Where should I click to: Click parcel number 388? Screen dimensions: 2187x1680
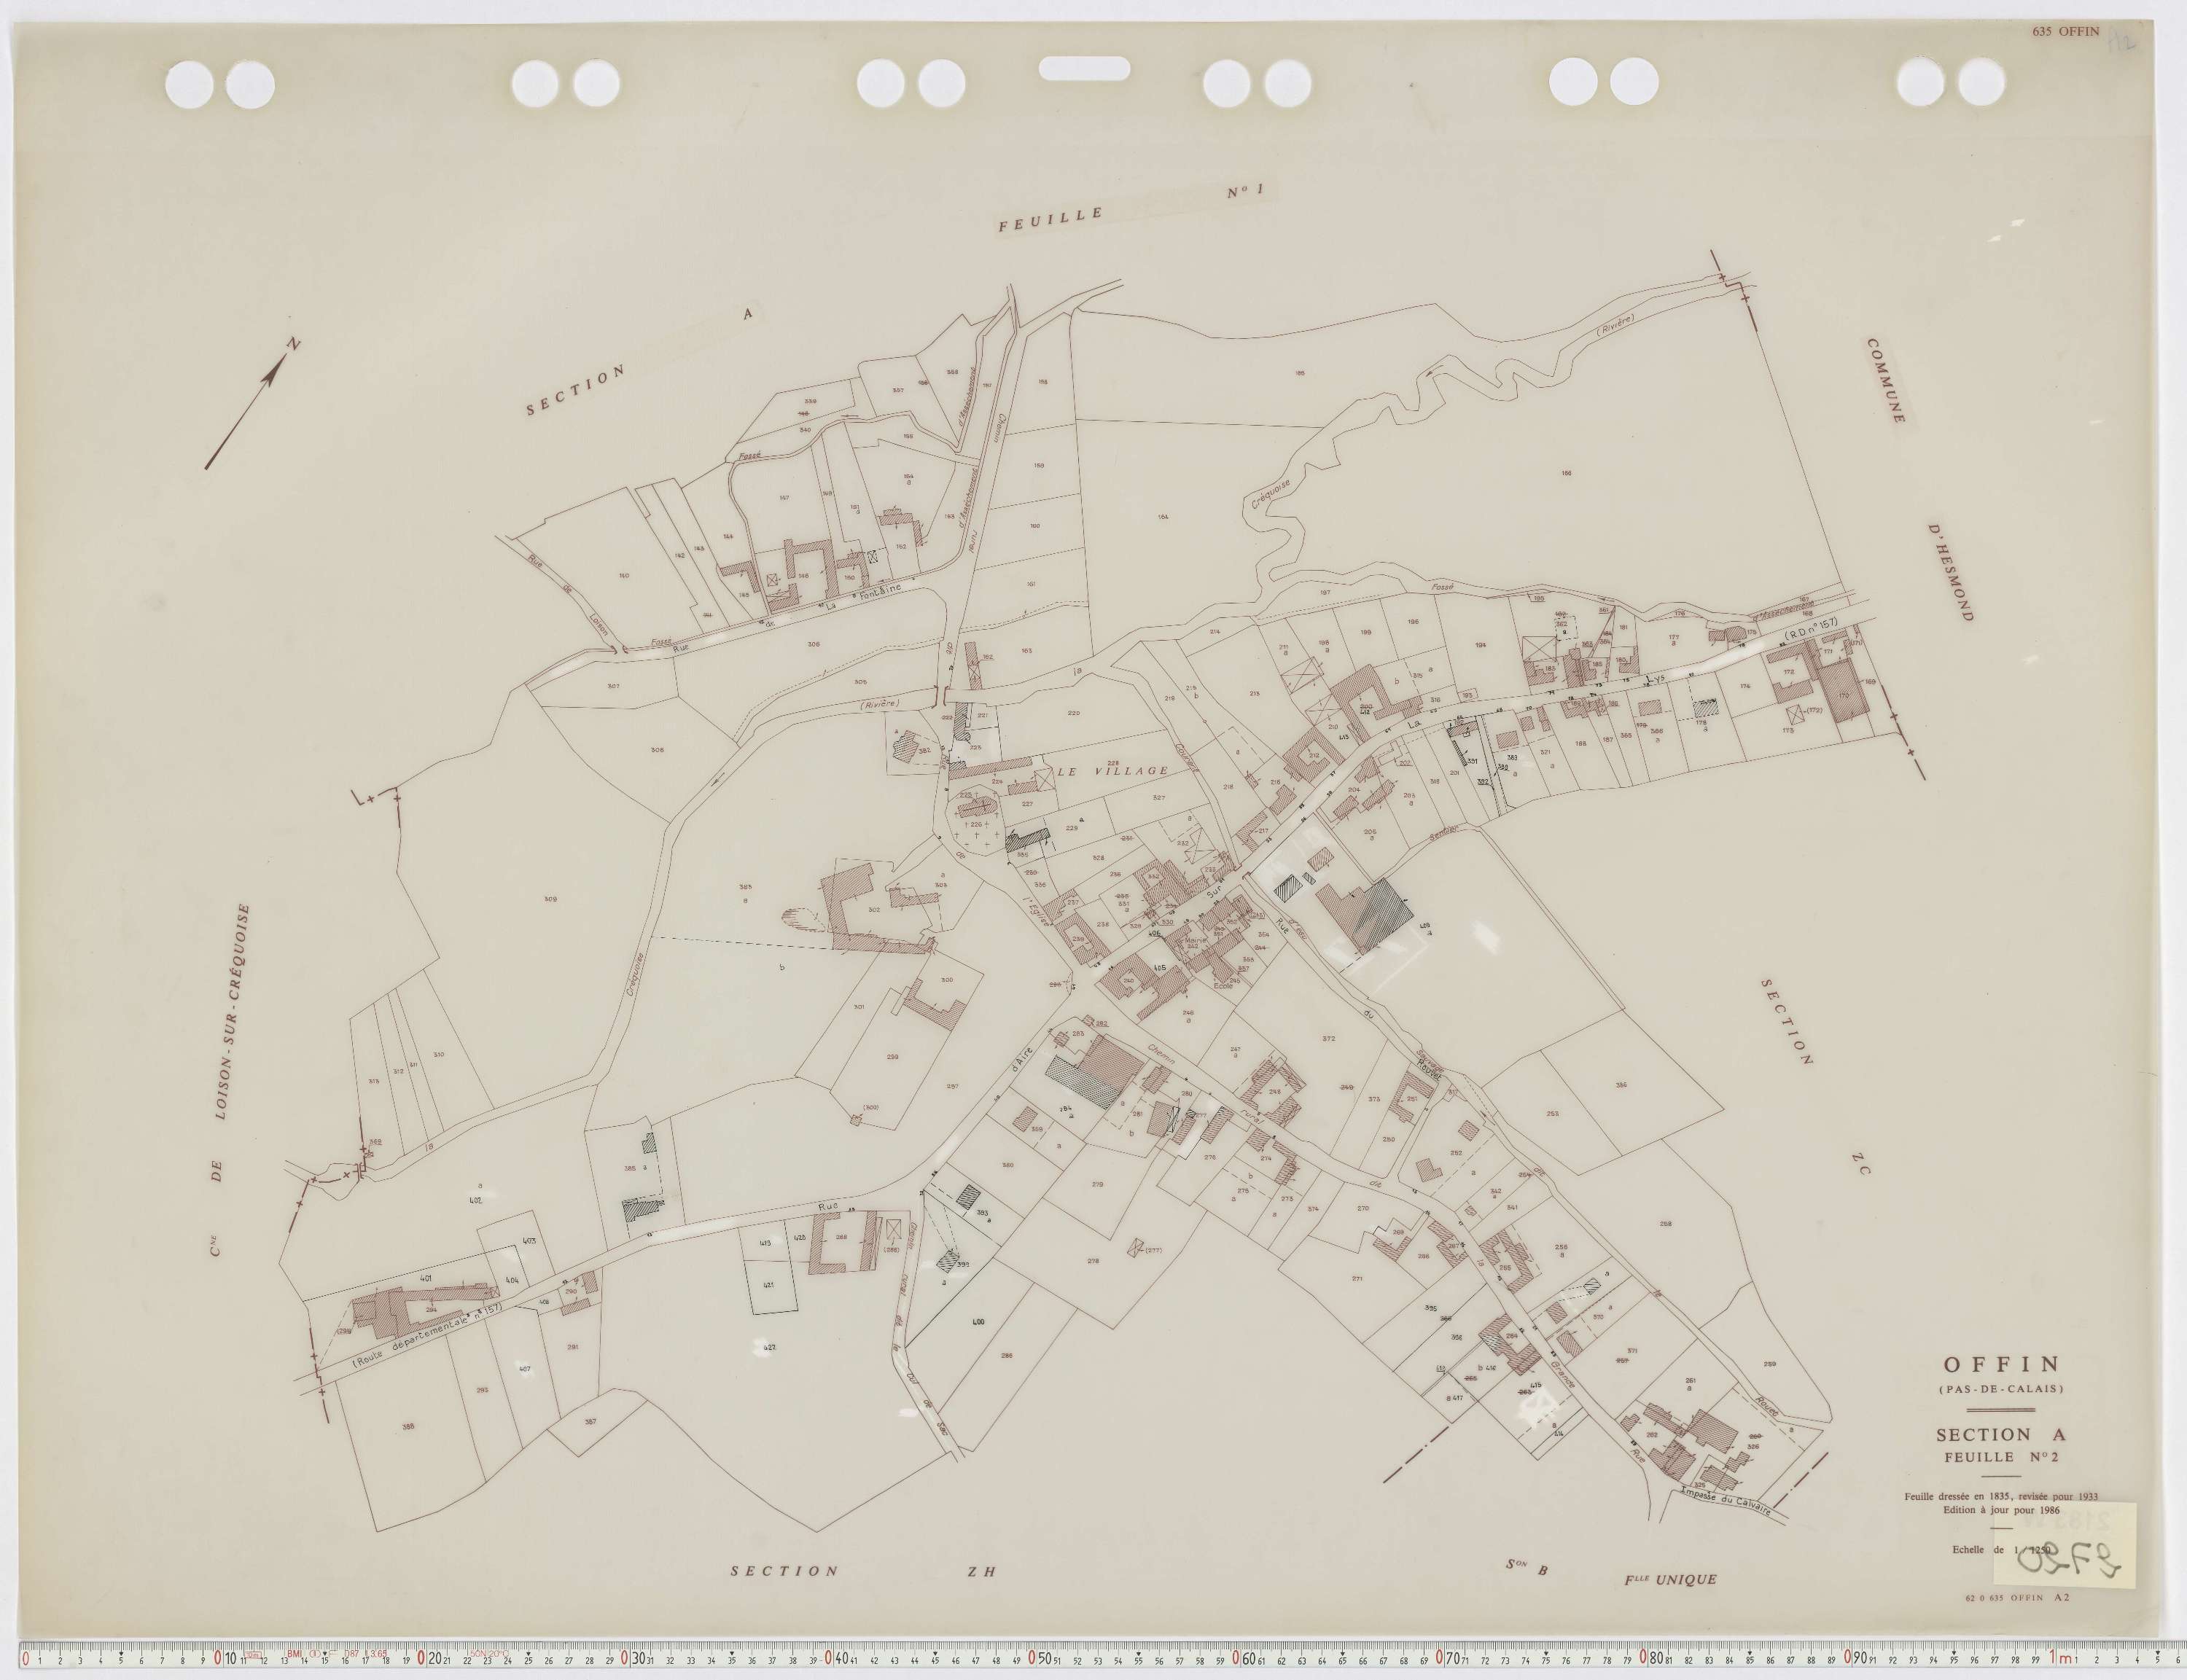pos(408,1427)
